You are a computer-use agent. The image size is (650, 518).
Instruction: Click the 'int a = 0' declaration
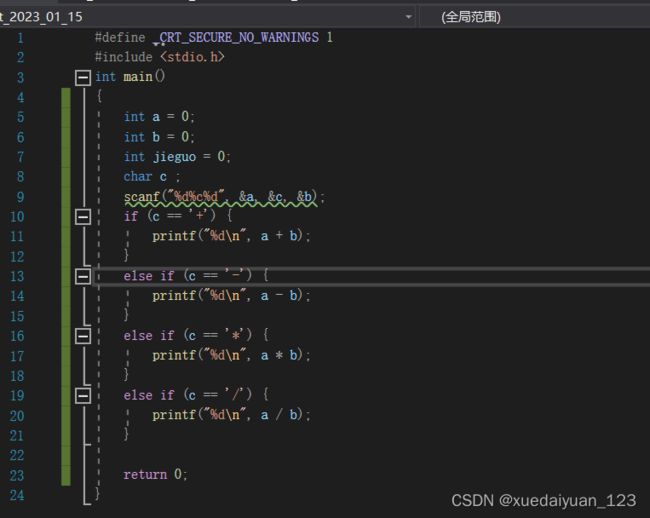[x=159, y=117]
